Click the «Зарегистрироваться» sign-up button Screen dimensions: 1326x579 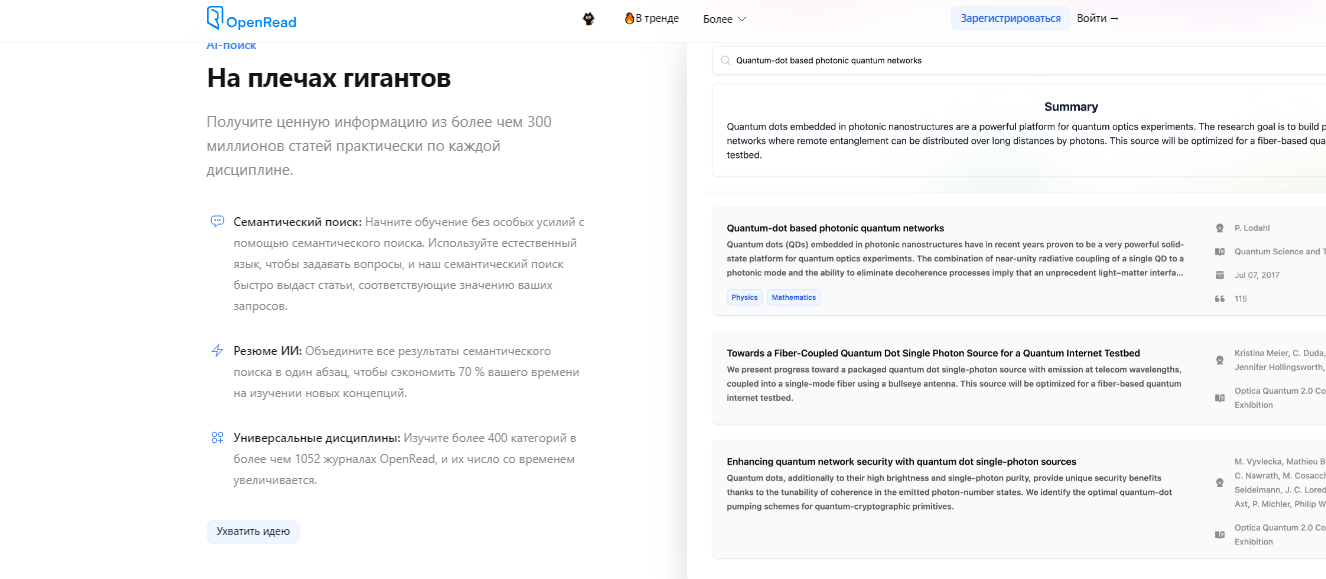(1011, 19)
